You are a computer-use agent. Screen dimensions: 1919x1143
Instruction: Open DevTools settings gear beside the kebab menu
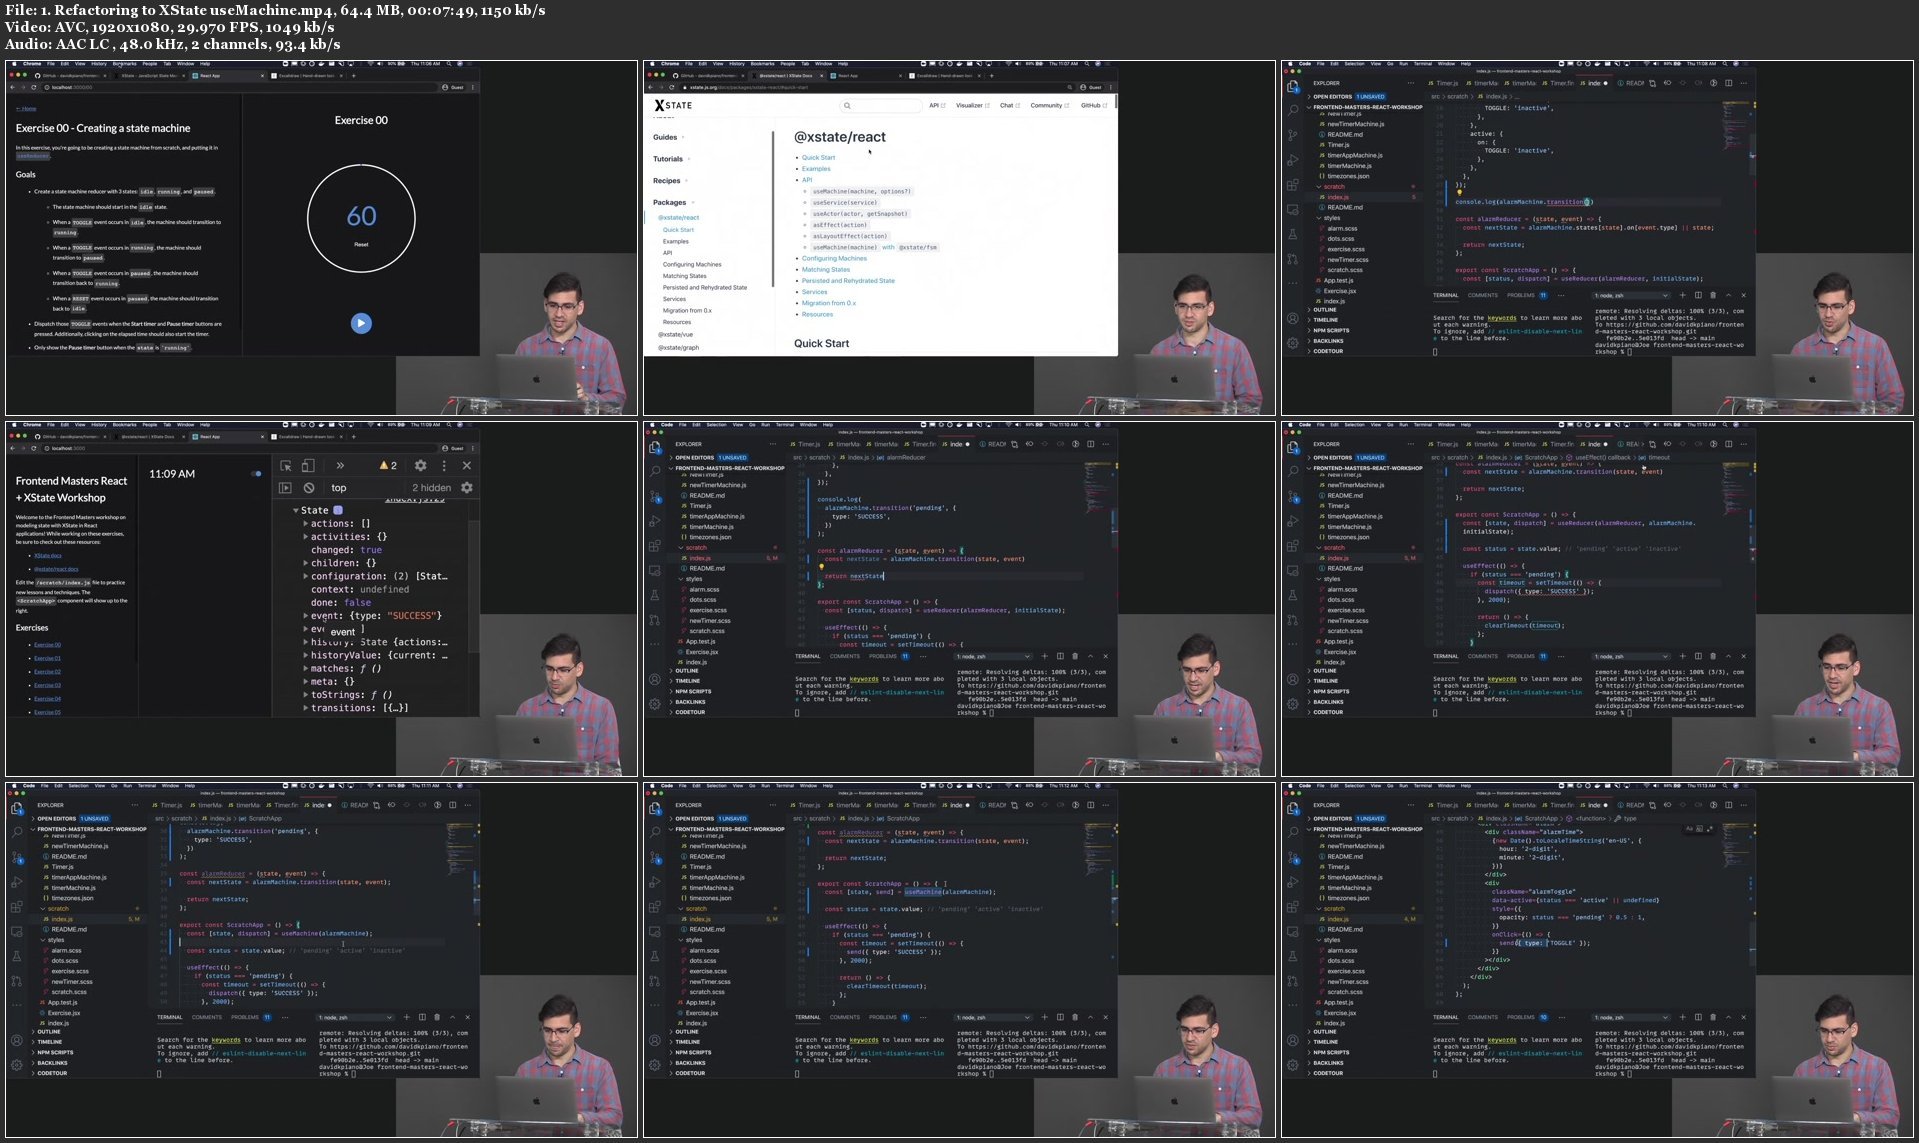(420, 466)
